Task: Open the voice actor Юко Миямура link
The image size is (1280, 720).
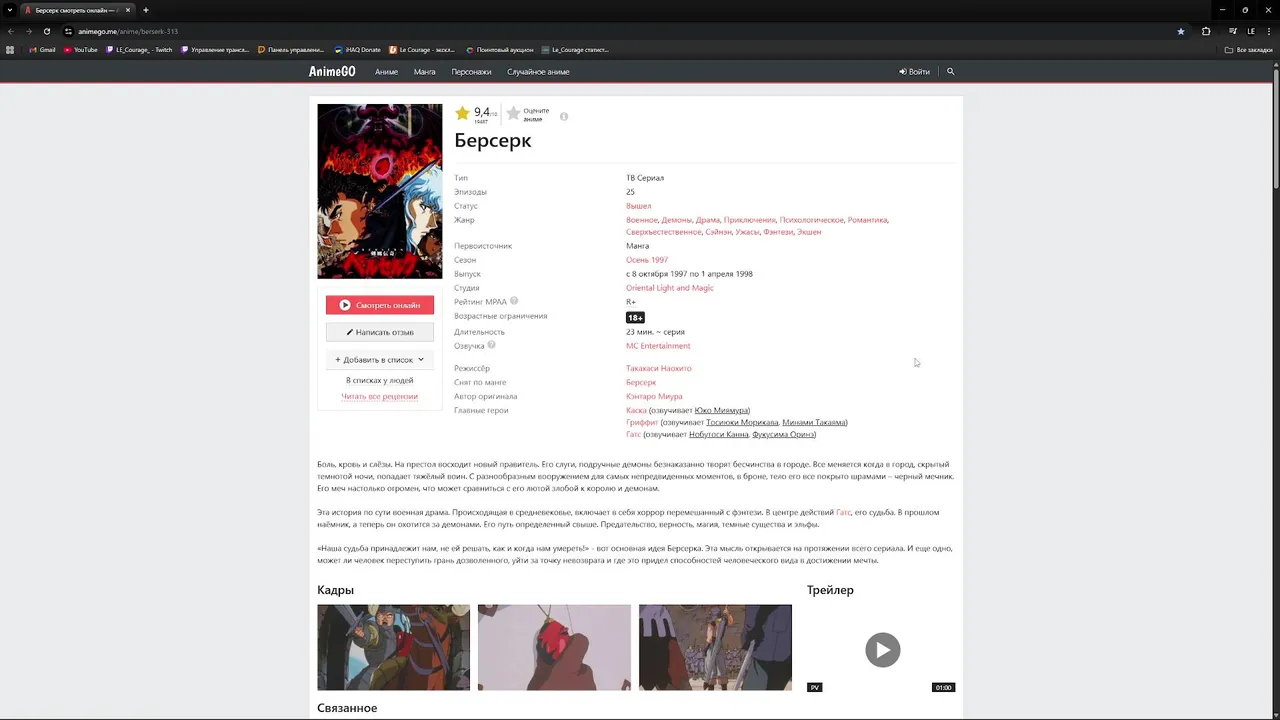Action: tap(721, 410)
